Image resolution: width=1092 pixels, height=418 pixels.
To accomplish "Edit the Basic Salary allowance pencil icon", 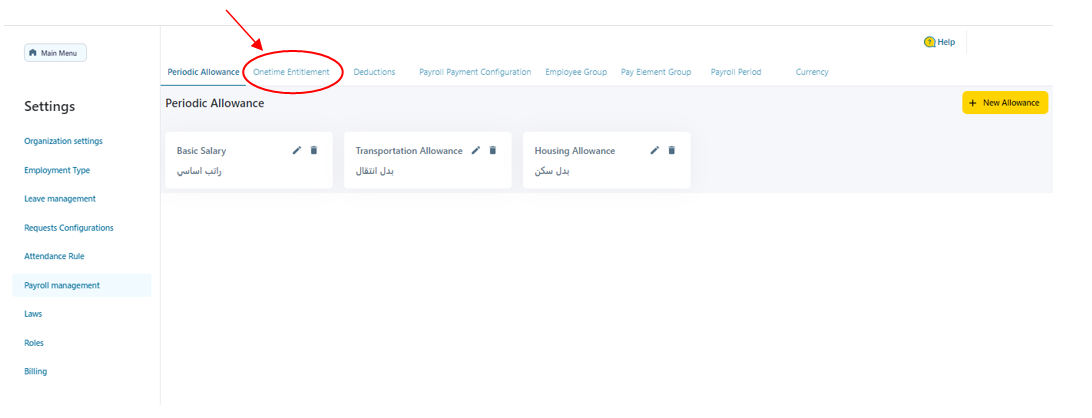I will coord(296,151).
